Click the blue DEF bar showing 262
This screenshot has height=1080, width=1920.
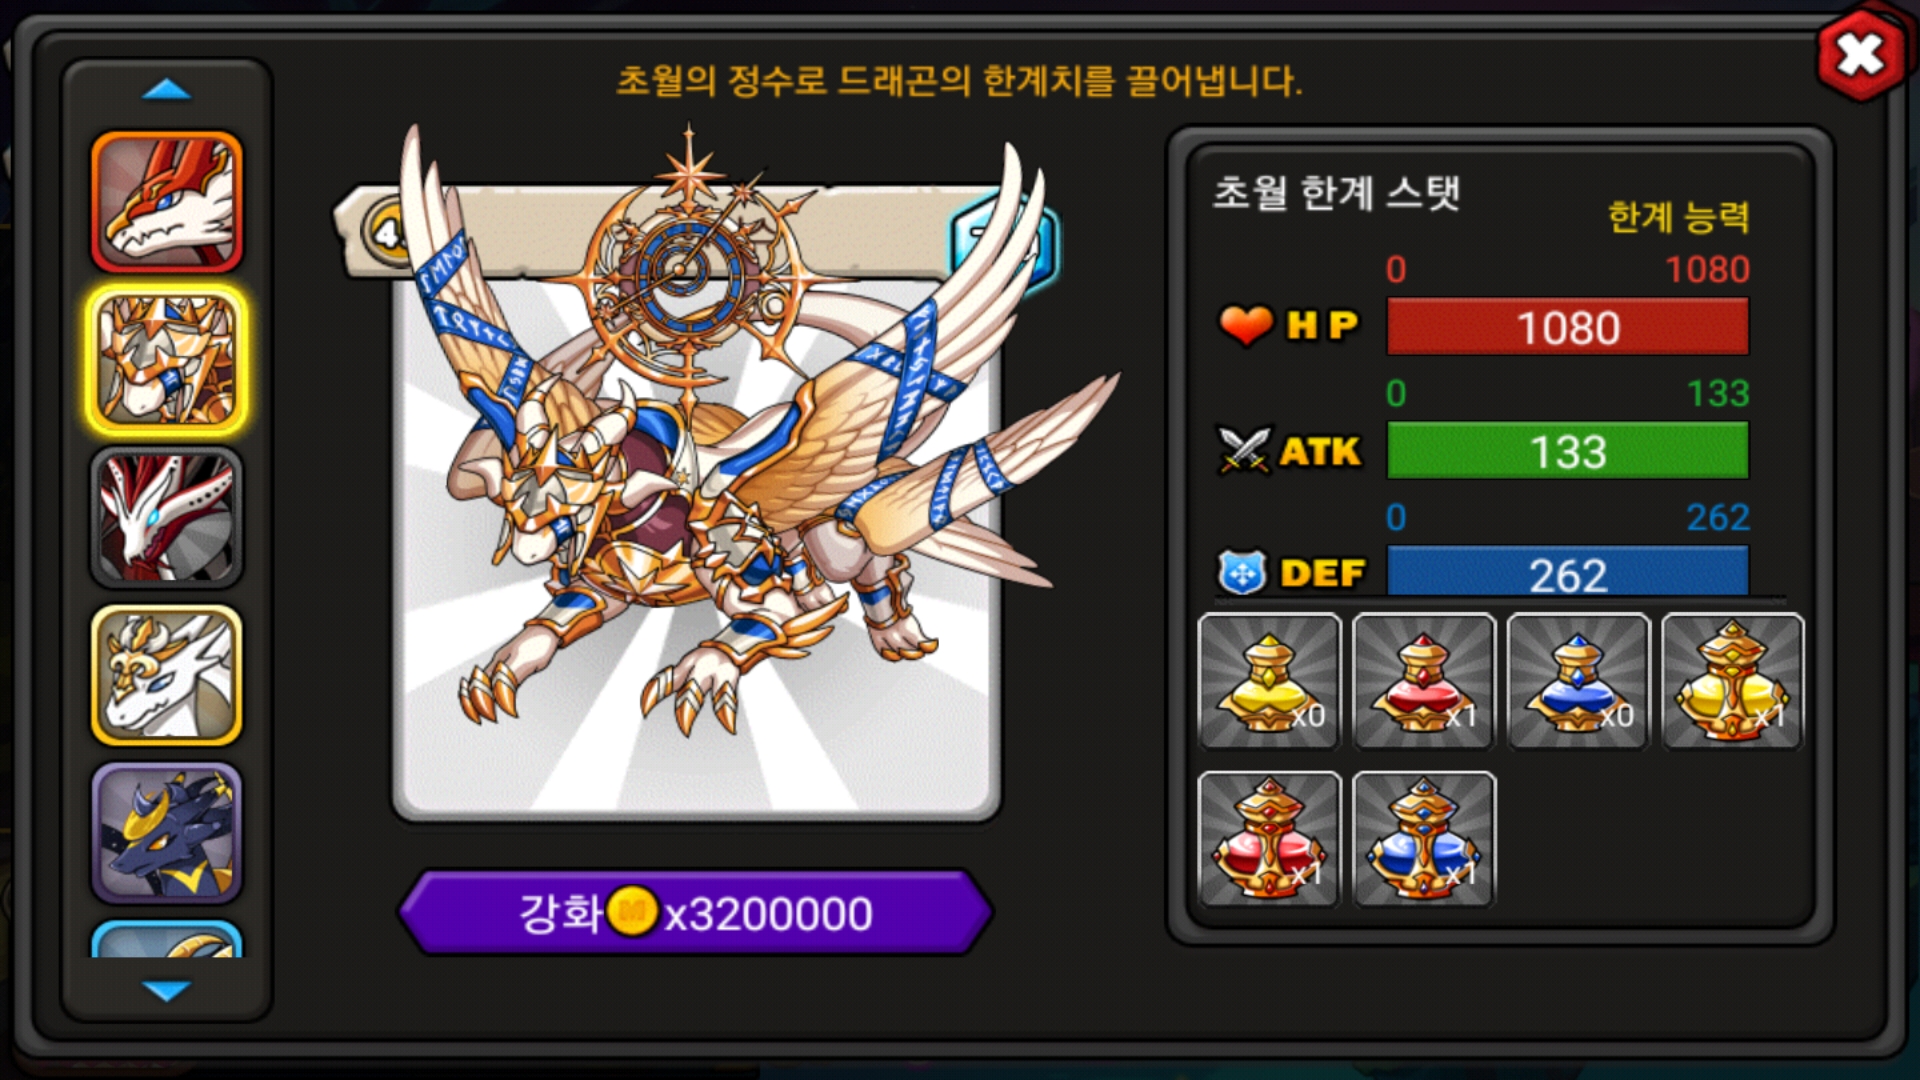[x=1568, y=571]
